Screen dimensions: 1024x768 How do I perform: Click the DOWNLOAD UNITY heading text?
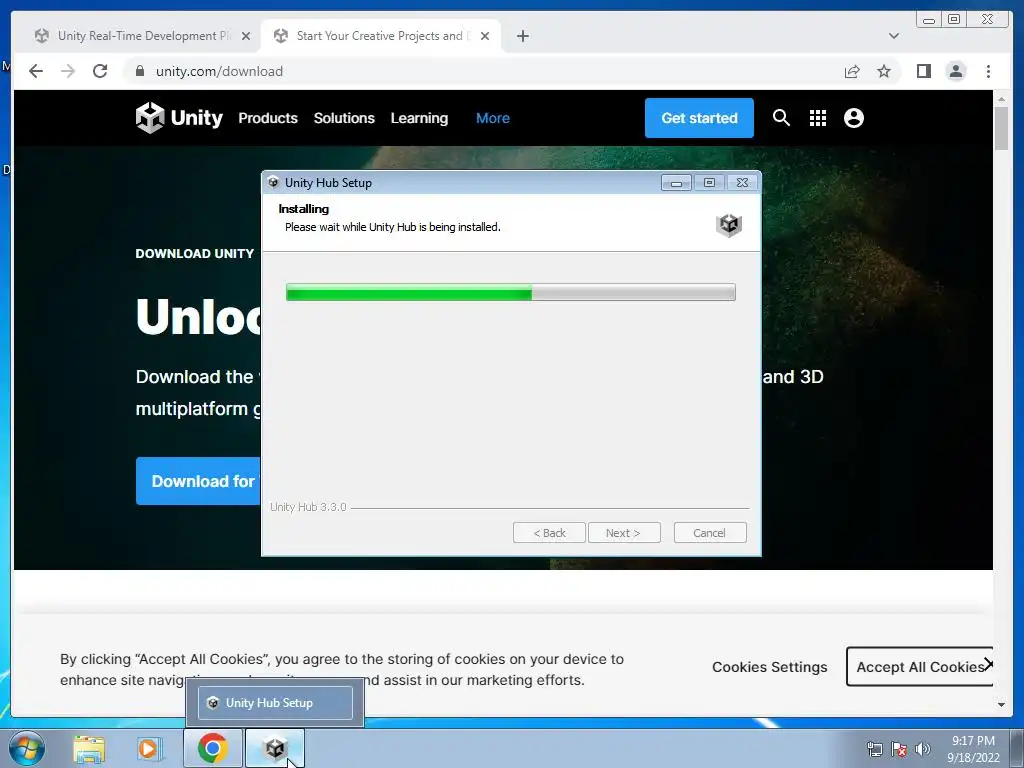tap(195, 253)
